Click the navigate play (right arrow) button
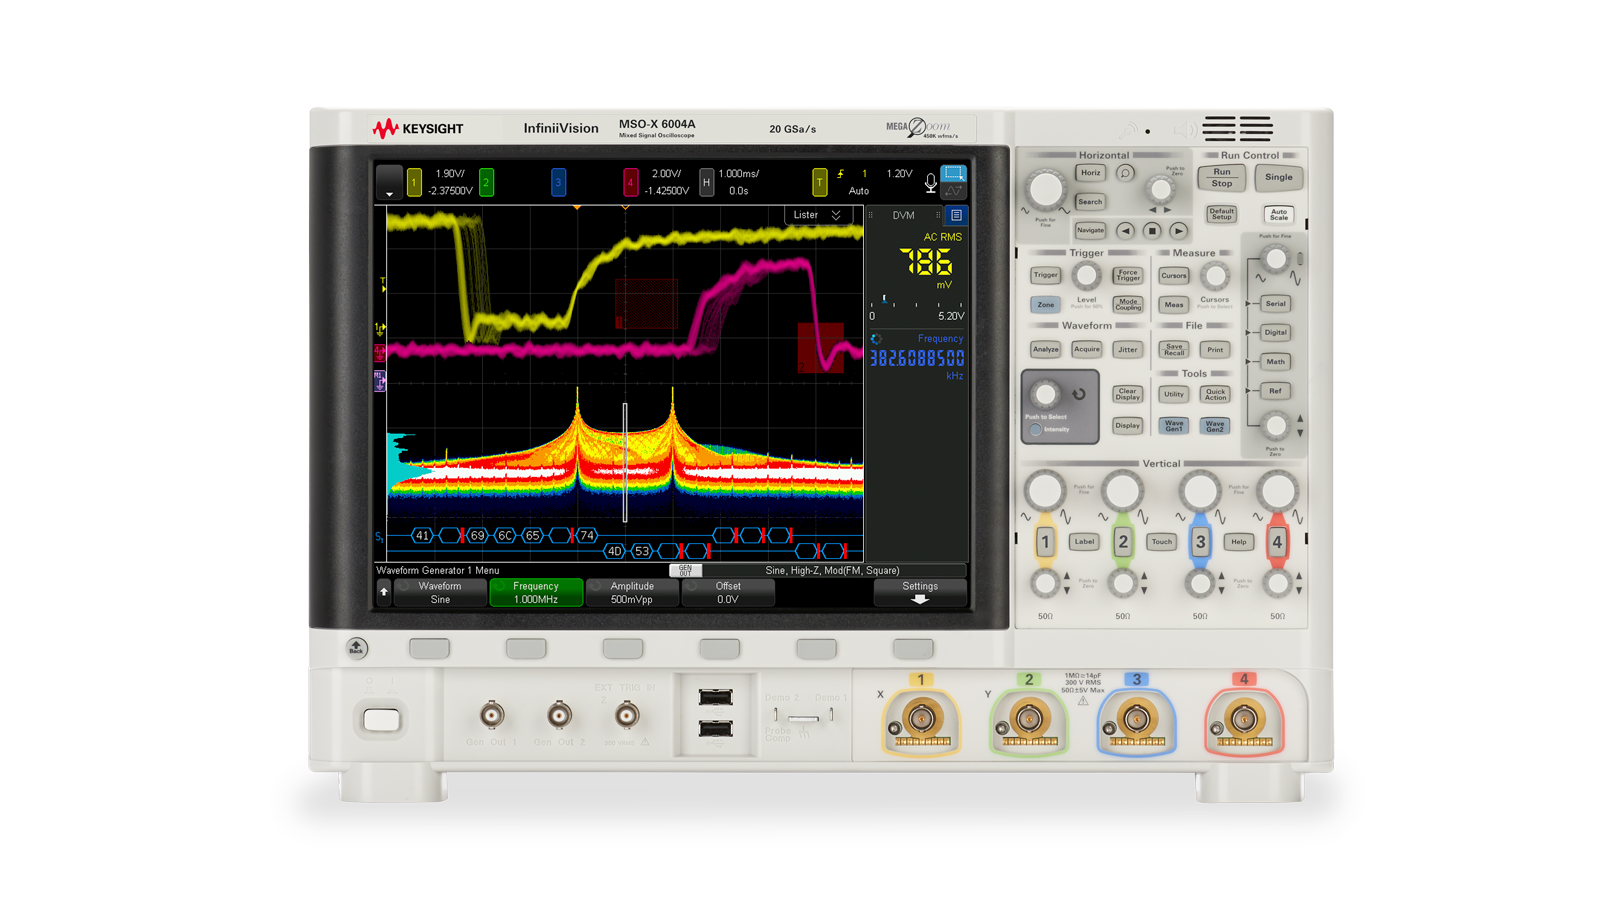 point(1179,231)
